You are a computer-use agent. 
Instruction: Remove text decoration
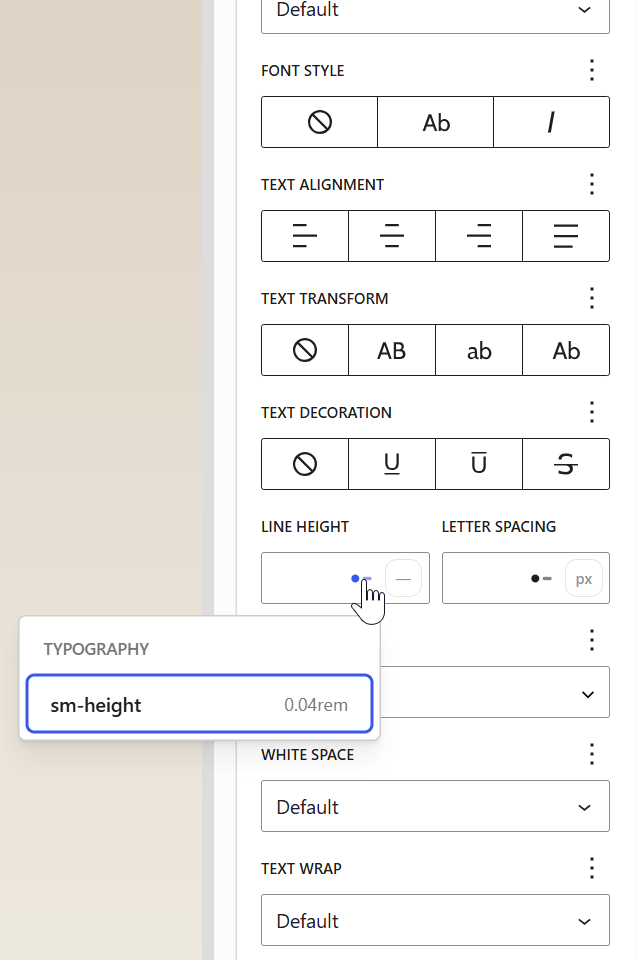(305, 464)
